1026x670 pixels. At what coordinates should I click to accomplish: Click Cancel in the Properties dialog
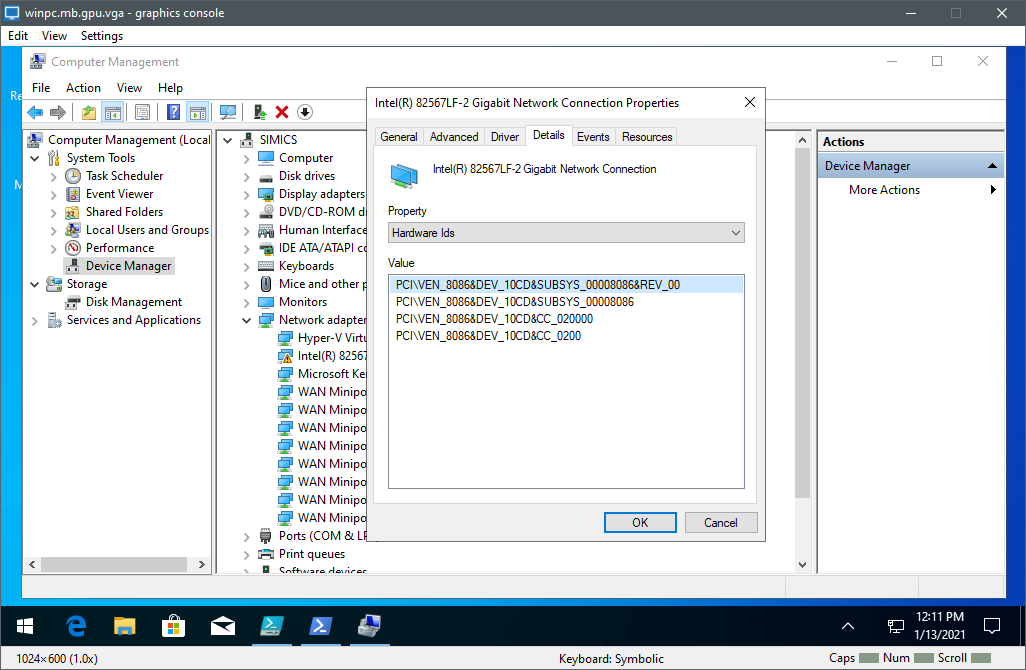[720, 522]
